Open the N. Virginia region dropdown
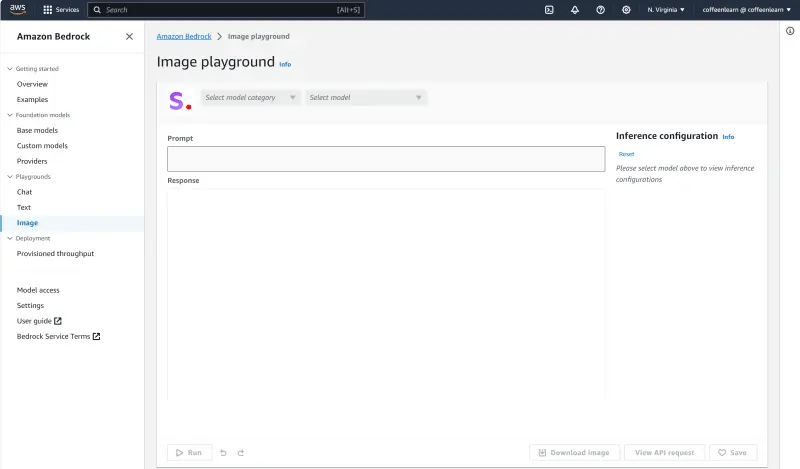Image resolution: width=800 pixels, height=469 pixels. 666,10
